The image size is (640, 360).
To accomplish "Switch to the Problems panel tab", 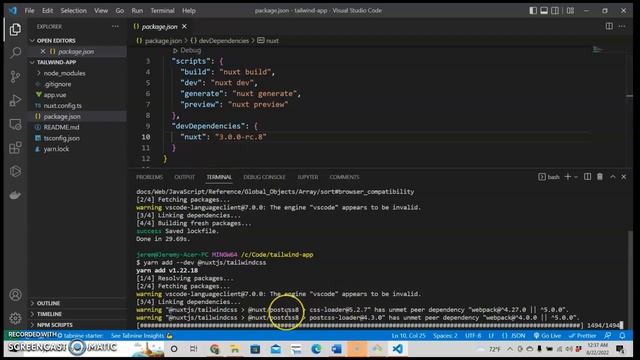I will [x=149, y=177].
